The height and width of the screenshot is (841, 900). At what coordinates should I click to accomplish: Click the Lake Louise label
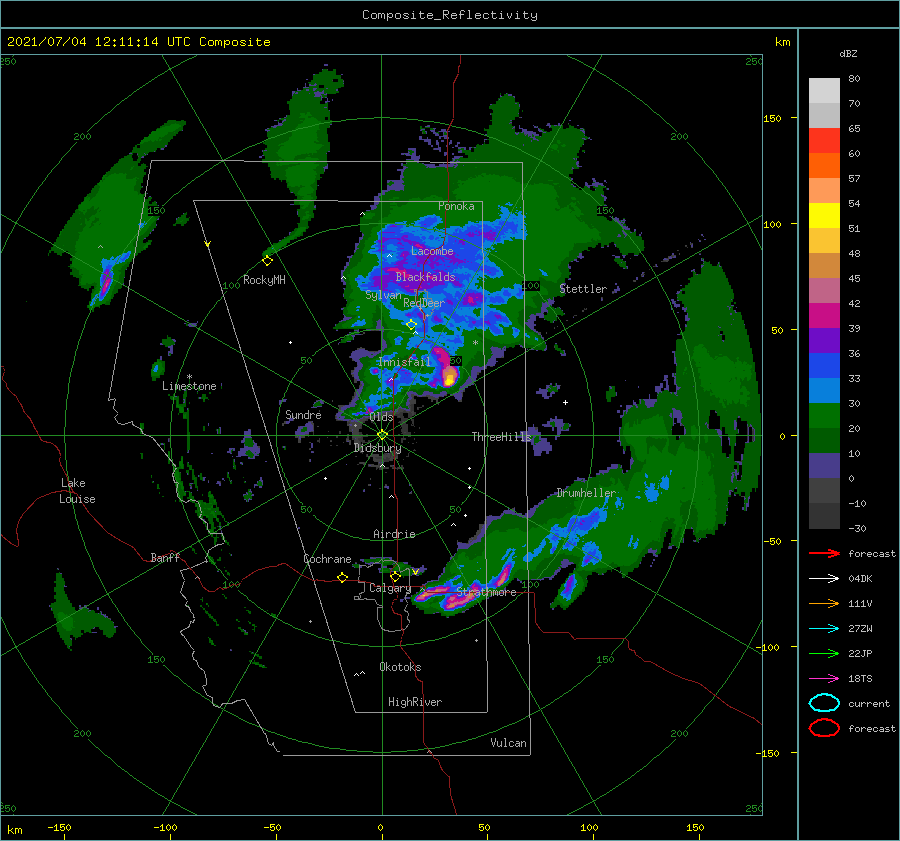click(x=77, y=491)
